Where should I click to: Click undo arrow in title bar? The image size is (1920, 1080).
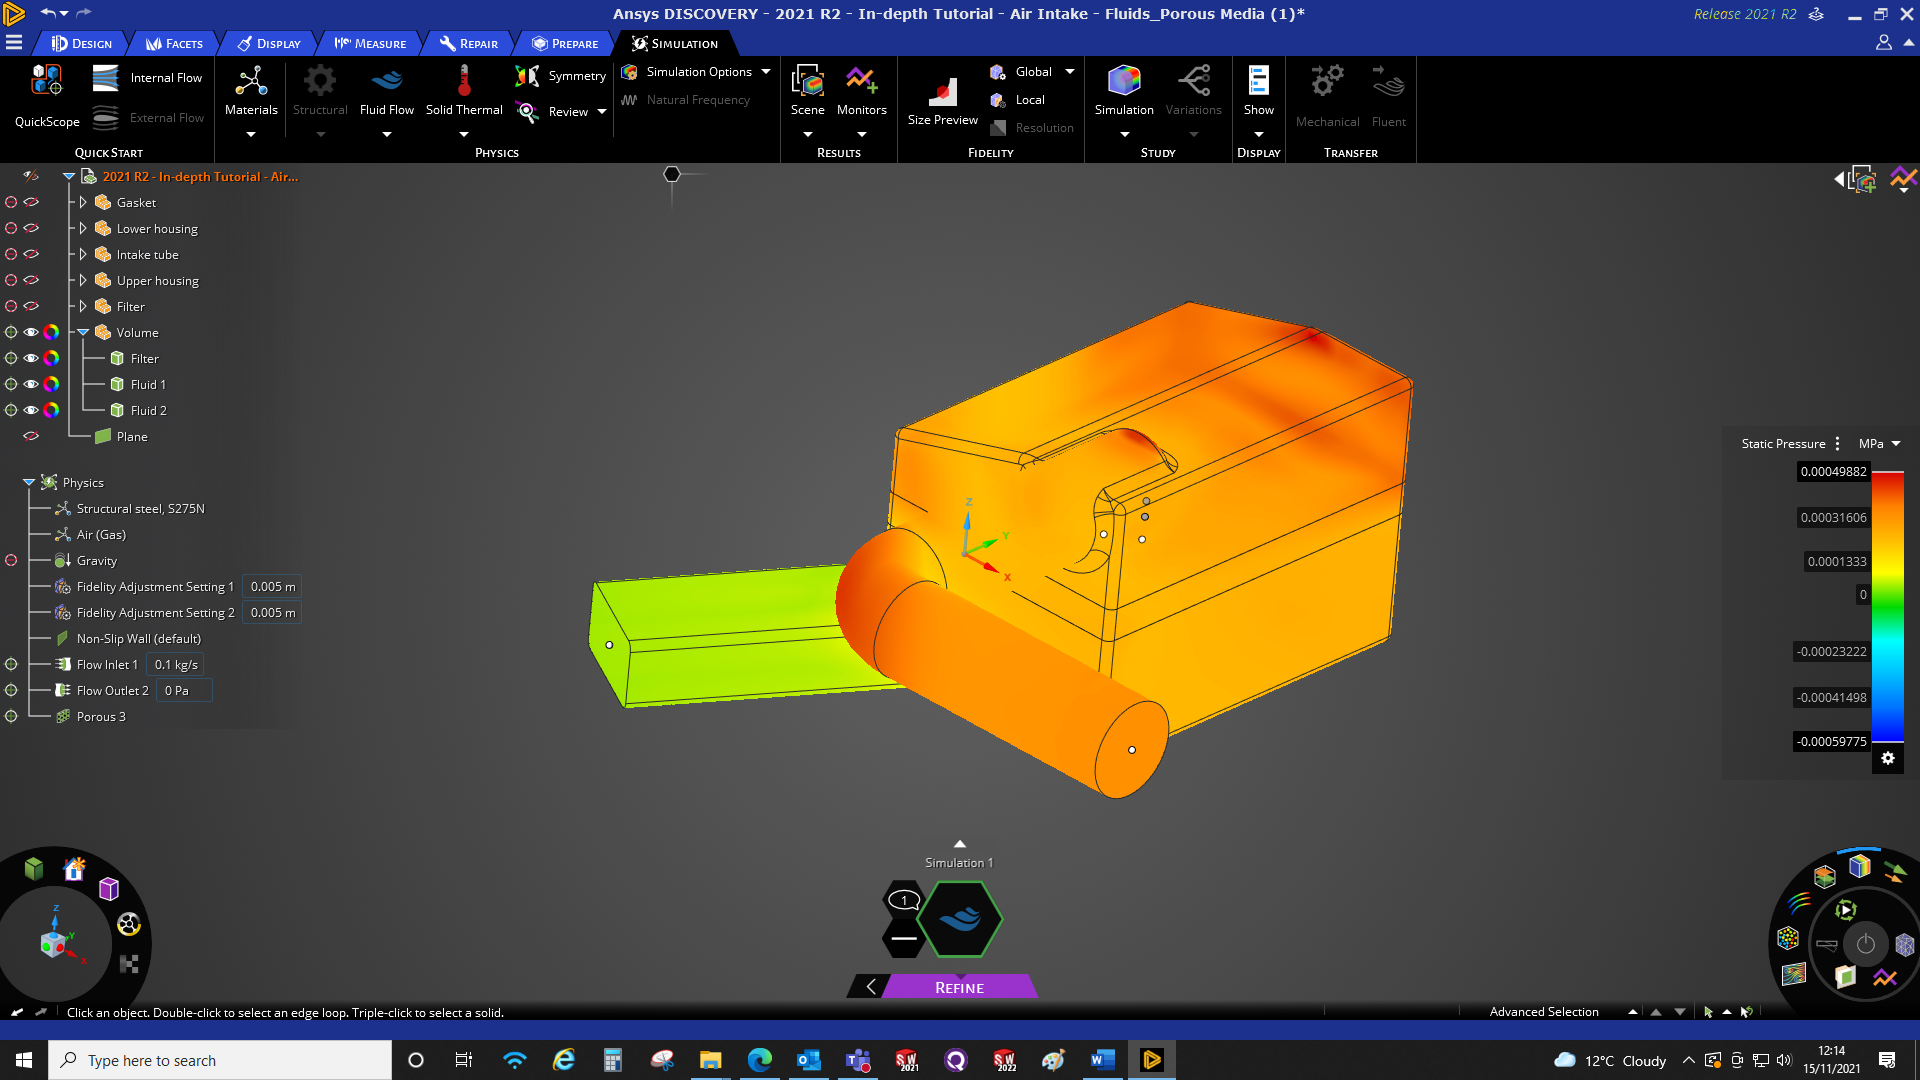click(x=48, y=13)
